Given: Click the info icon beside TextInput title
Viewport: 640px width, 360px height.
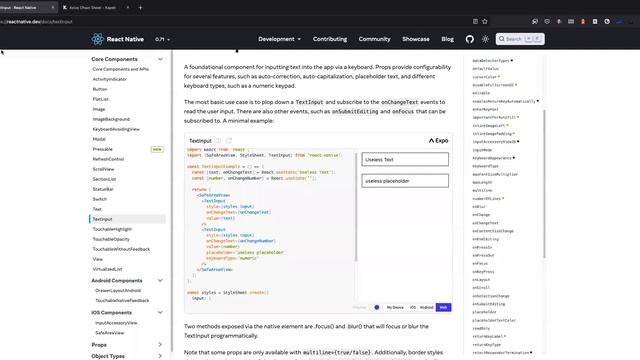Looking at the screenshot, I should 218,140.
